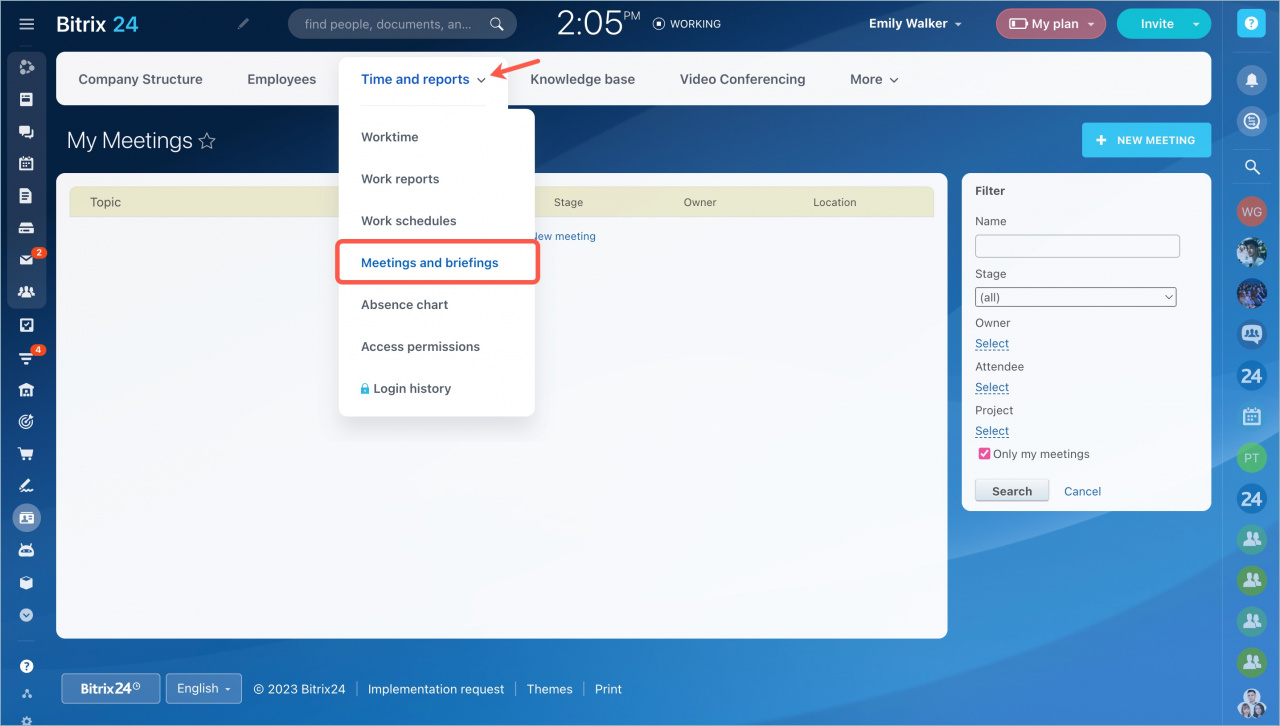
Task: Click Themes footer link
Action: [550, 689]
